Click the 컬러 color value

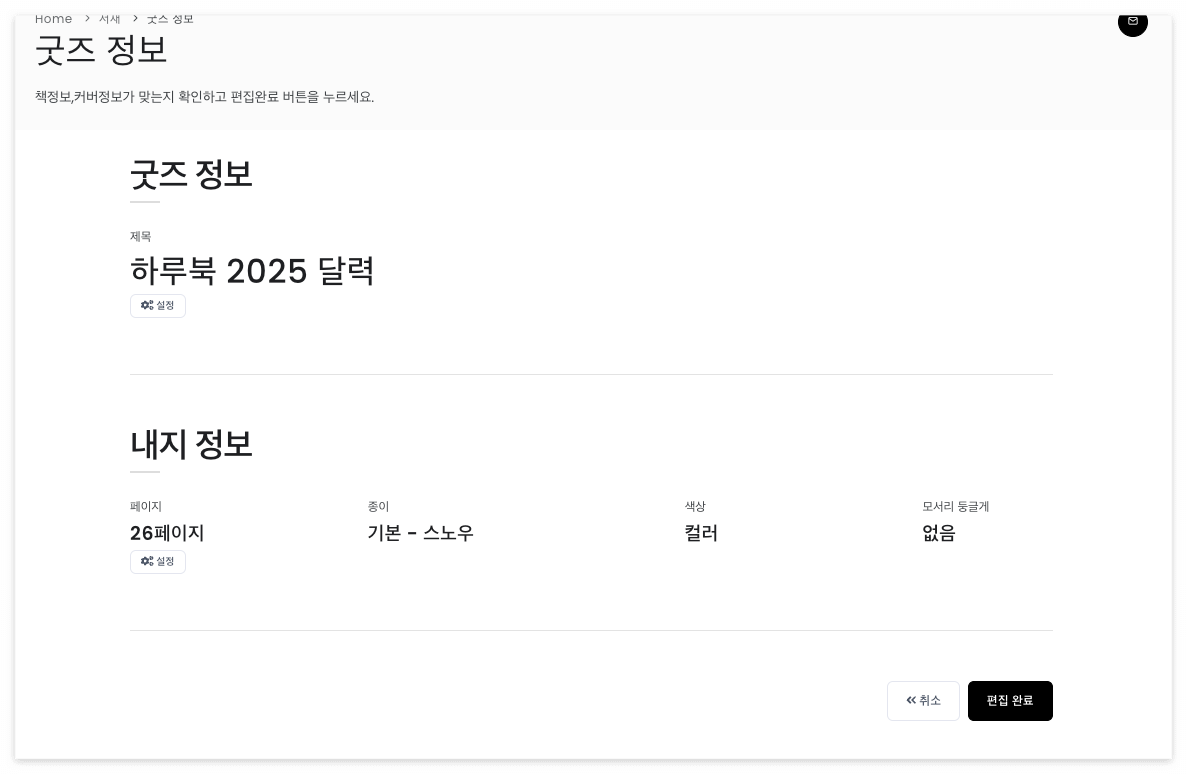(x=701, y=533)
